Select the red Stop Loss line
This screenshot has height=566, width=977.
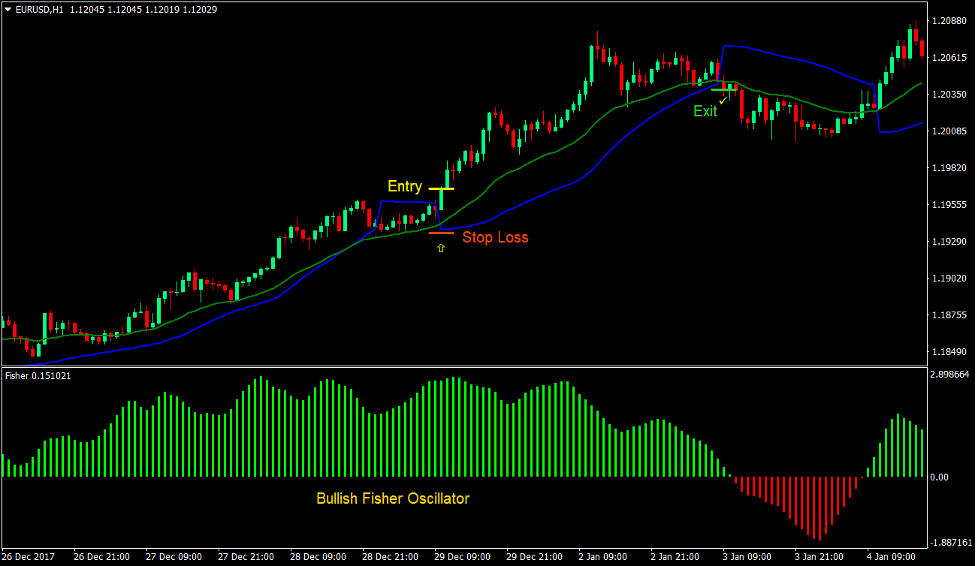click(441, 233)
